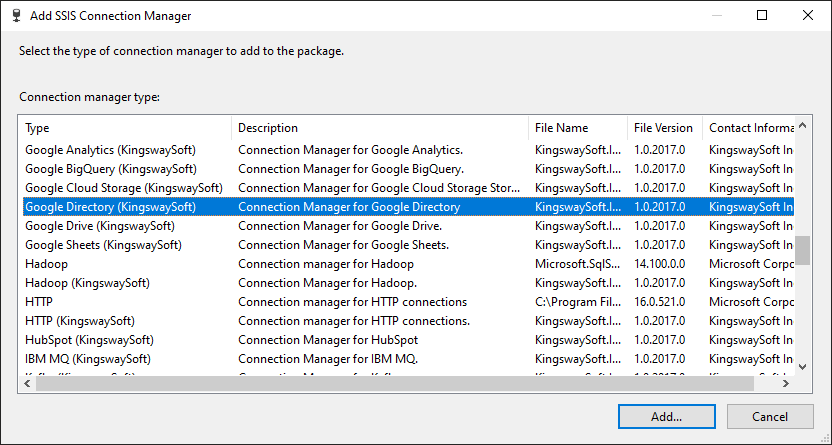Click file name 'C:\Program Fil...'
Viewport: 832px width, 445px height.
[x=578, y=302]
